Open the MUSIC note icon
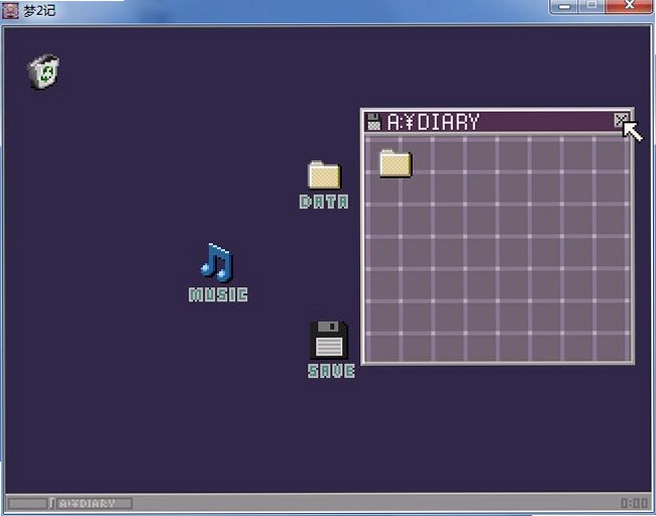Viewport: 656px width, 516px height. point(217,262)
